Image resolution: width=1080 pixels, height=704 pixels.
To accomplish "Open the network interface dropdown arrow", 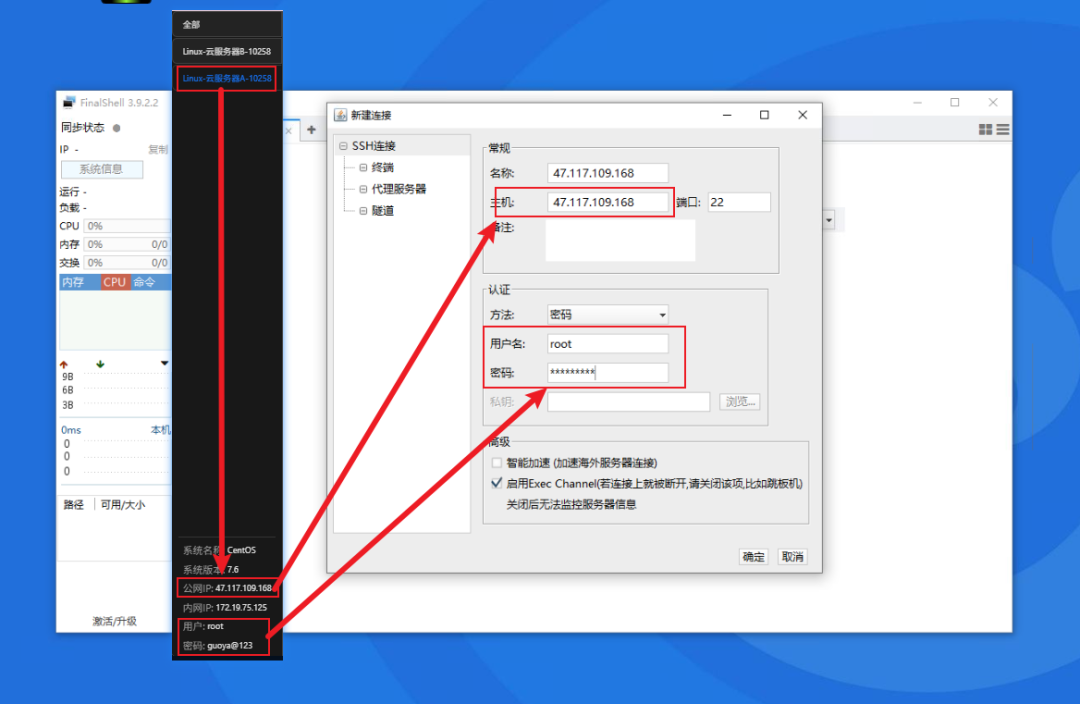I will (164, 363).
